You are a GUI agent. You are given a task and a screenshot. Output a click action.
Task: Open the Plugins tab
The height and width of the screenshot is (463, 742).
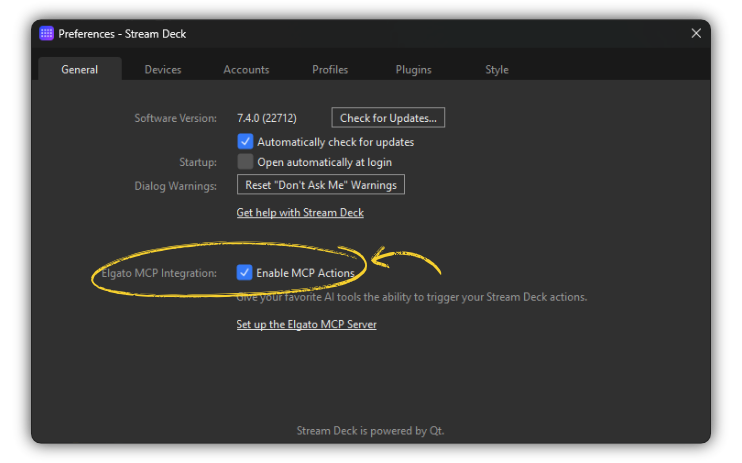413,70
